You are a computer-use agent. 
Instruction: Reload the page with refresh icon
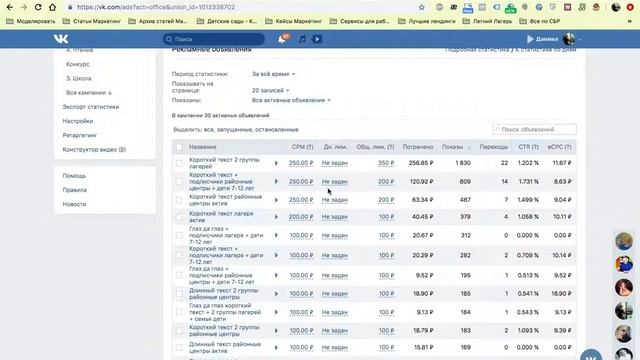point(38,7)
